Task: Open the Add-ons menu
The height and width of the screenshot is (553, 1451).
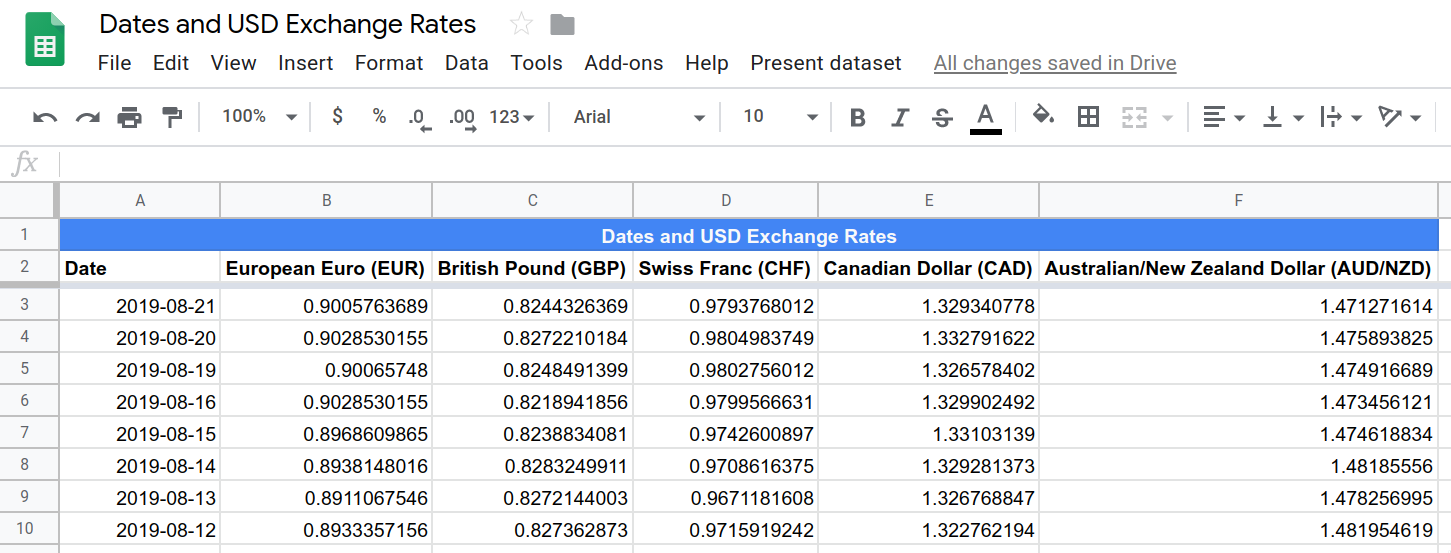Action: tap(624, 63)
